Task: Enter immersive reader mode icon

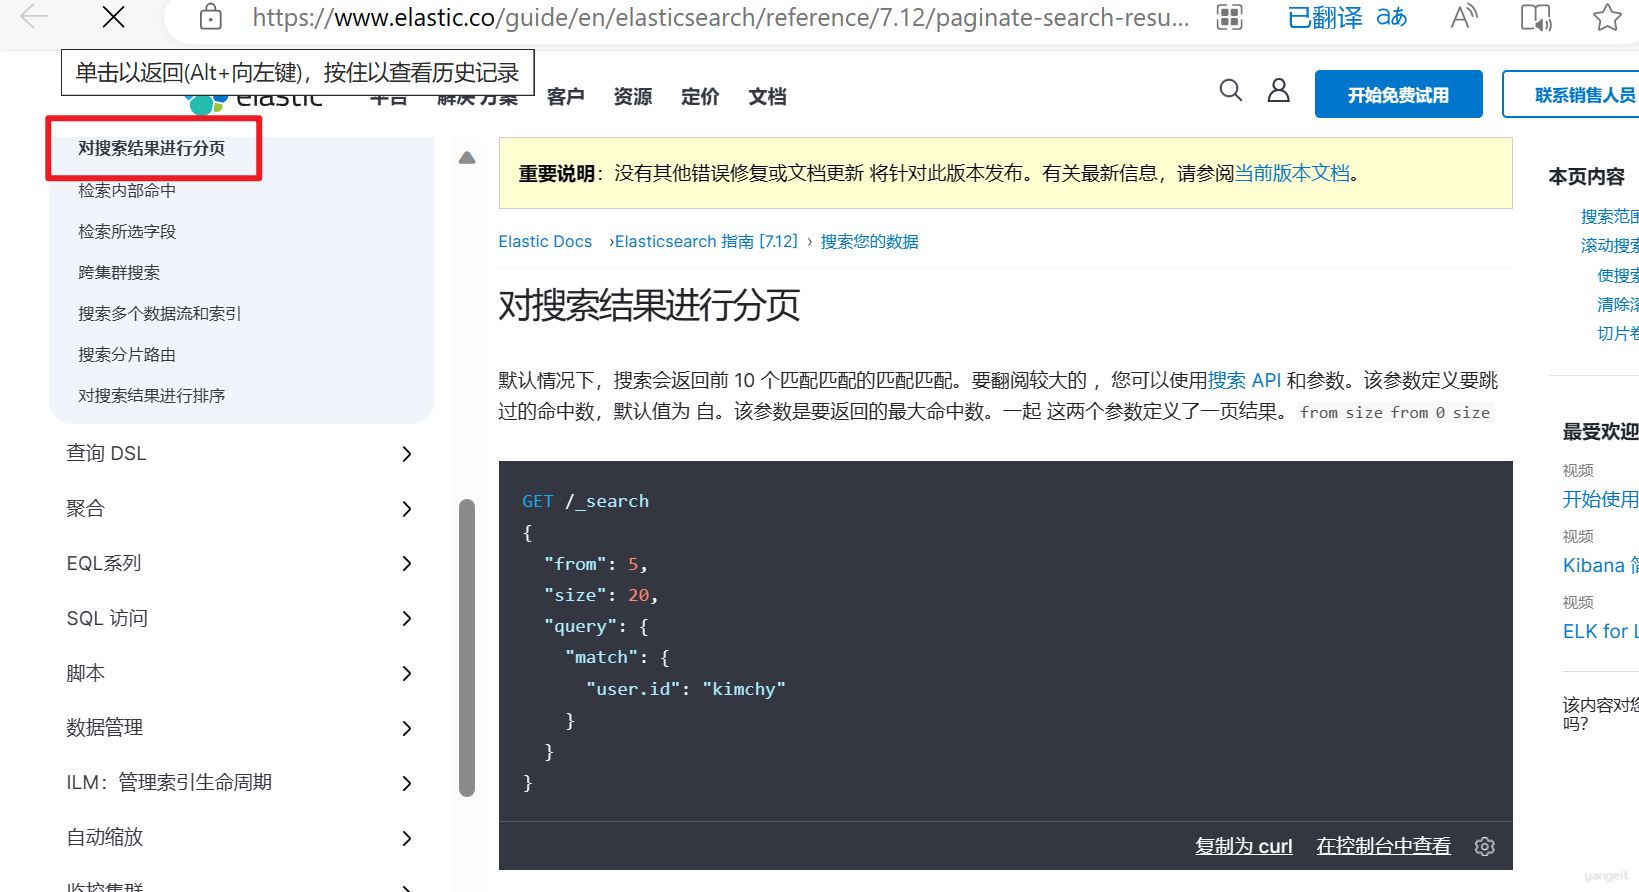Action: [1536, 17]
